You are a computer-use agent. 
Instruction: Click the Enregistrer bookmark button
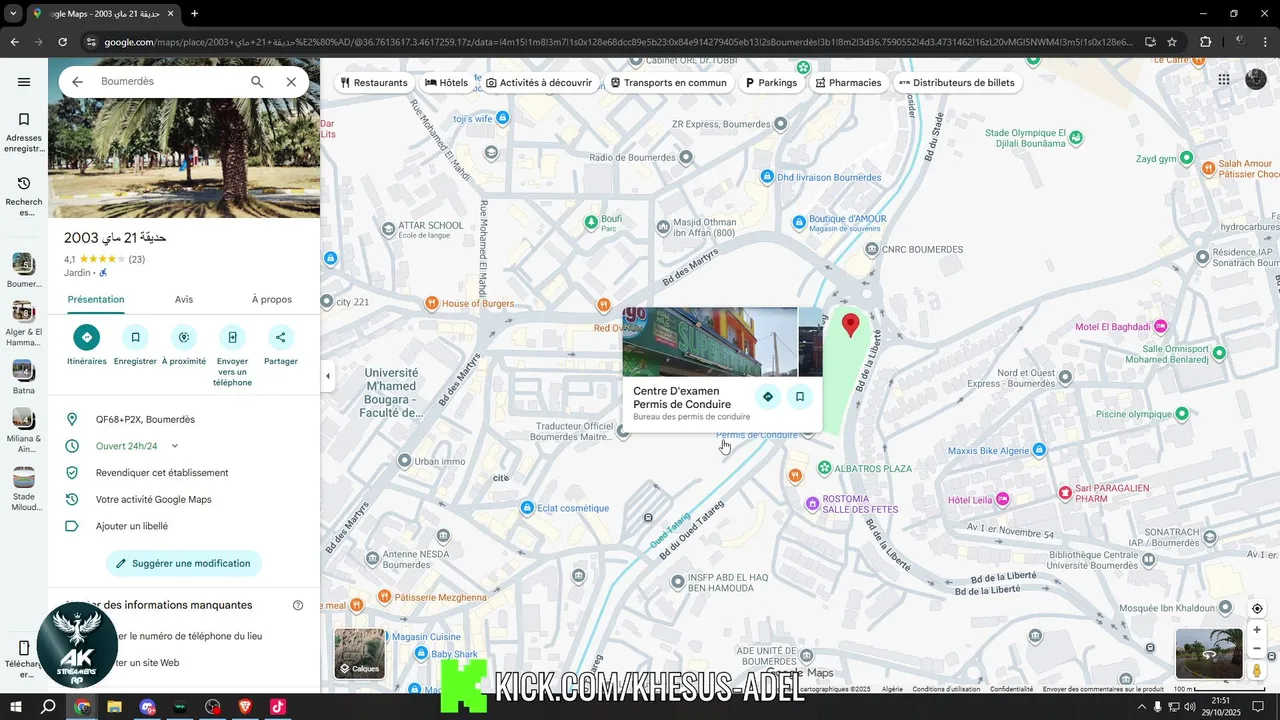pos(135,338)
